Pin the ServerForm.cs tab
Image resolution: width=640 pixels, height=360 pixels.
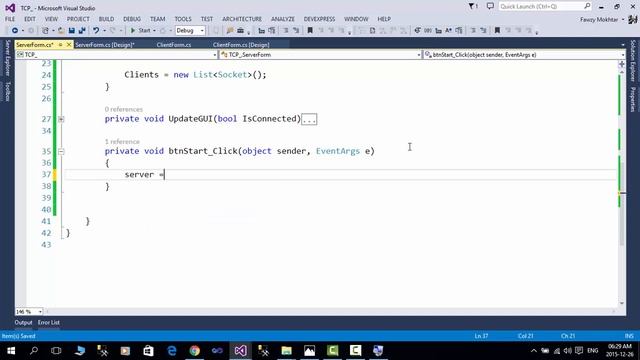60,44
